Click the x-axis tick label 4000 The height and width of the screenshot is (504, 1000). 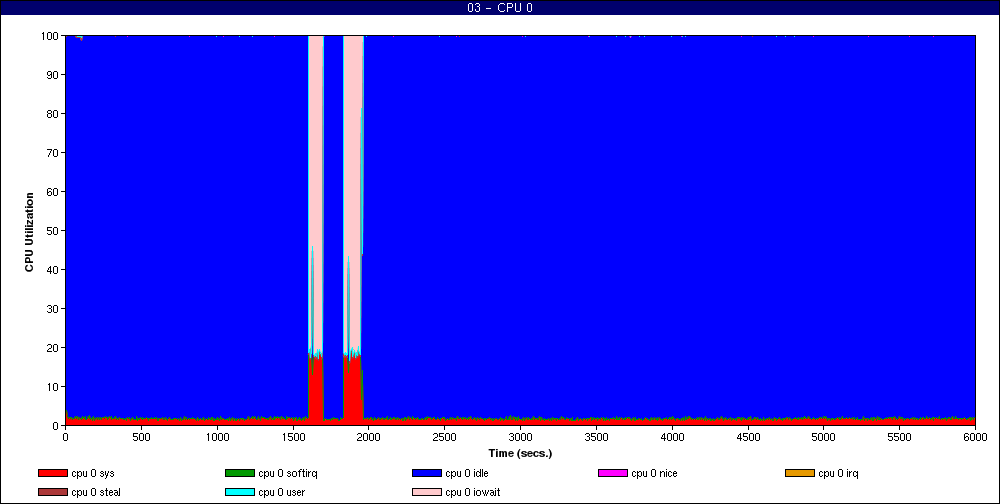click(x=672, y=438)
